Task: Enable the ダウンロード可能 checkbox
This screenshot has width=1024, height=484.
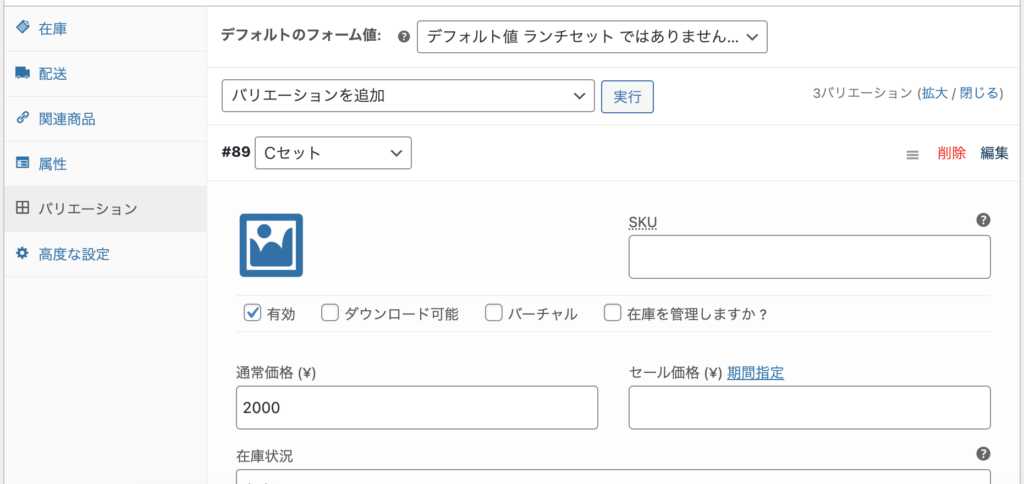Action: click(330, 313)
